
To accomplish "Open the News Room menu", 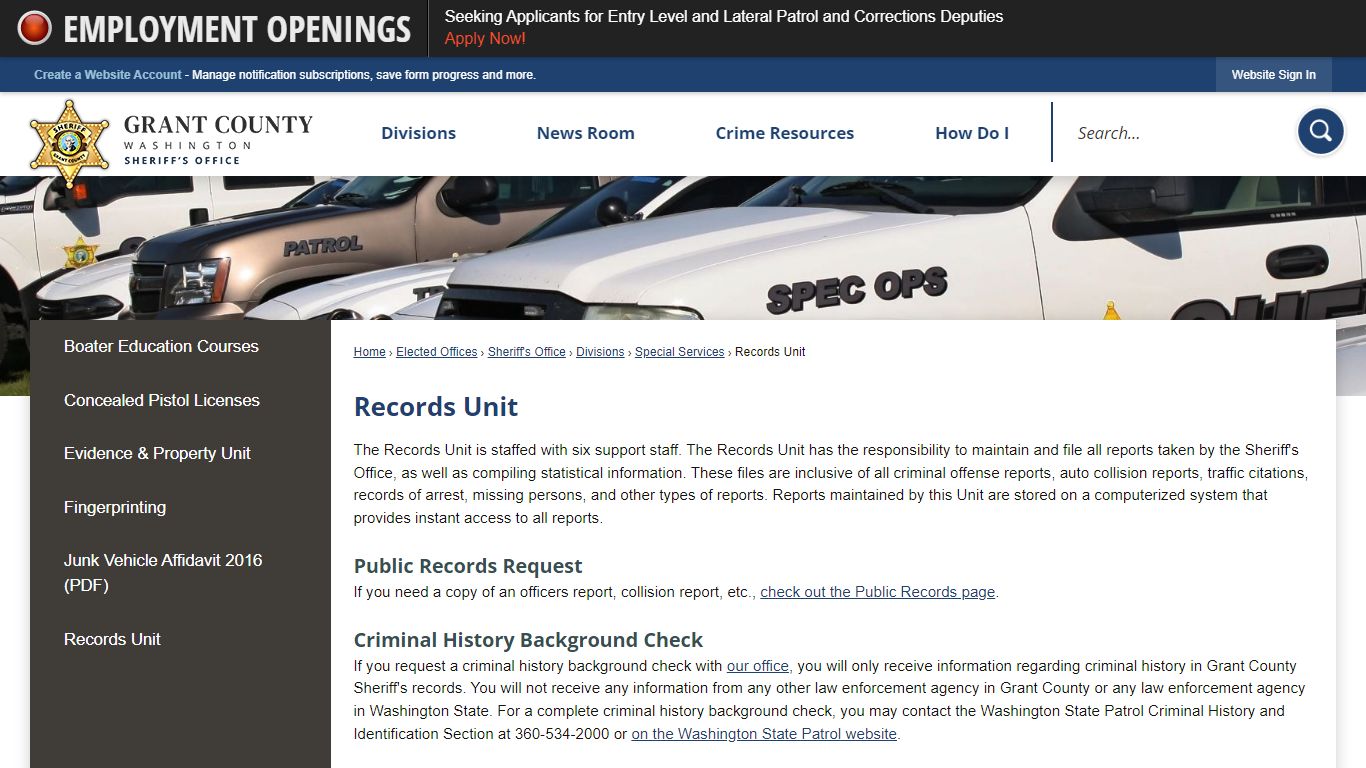I will click(585, 133).
